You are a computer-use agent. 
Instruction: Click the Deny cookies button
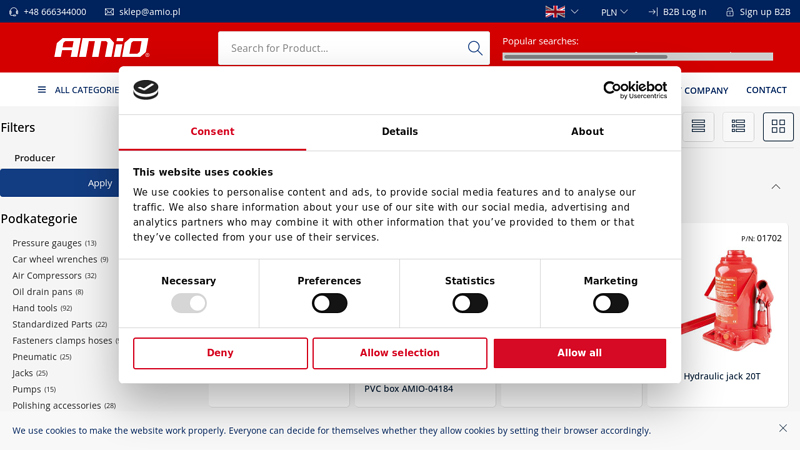pos(220,353)
